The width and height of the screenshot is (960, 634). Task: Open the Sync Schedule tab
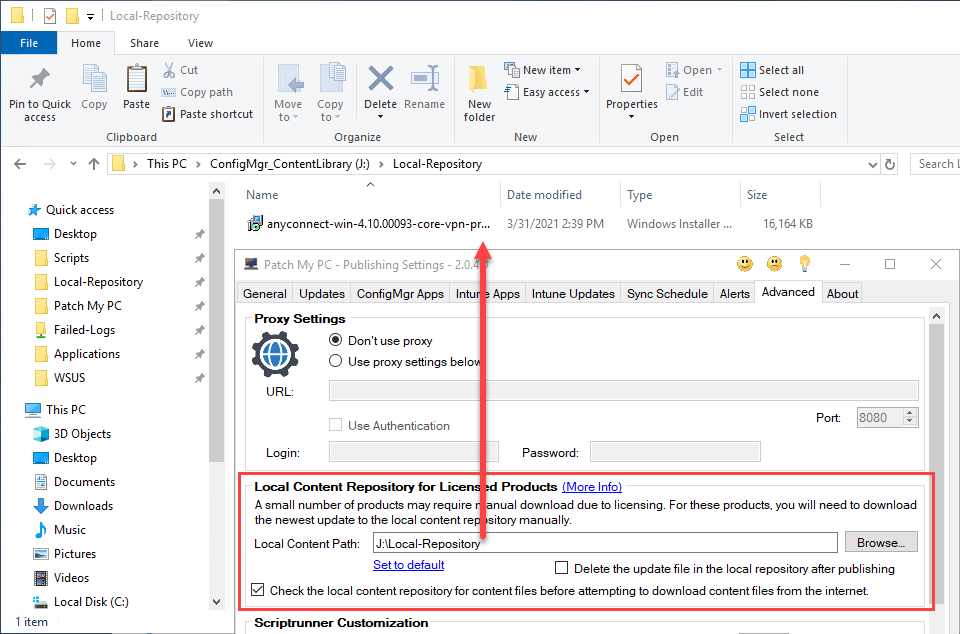pos(667,294)
